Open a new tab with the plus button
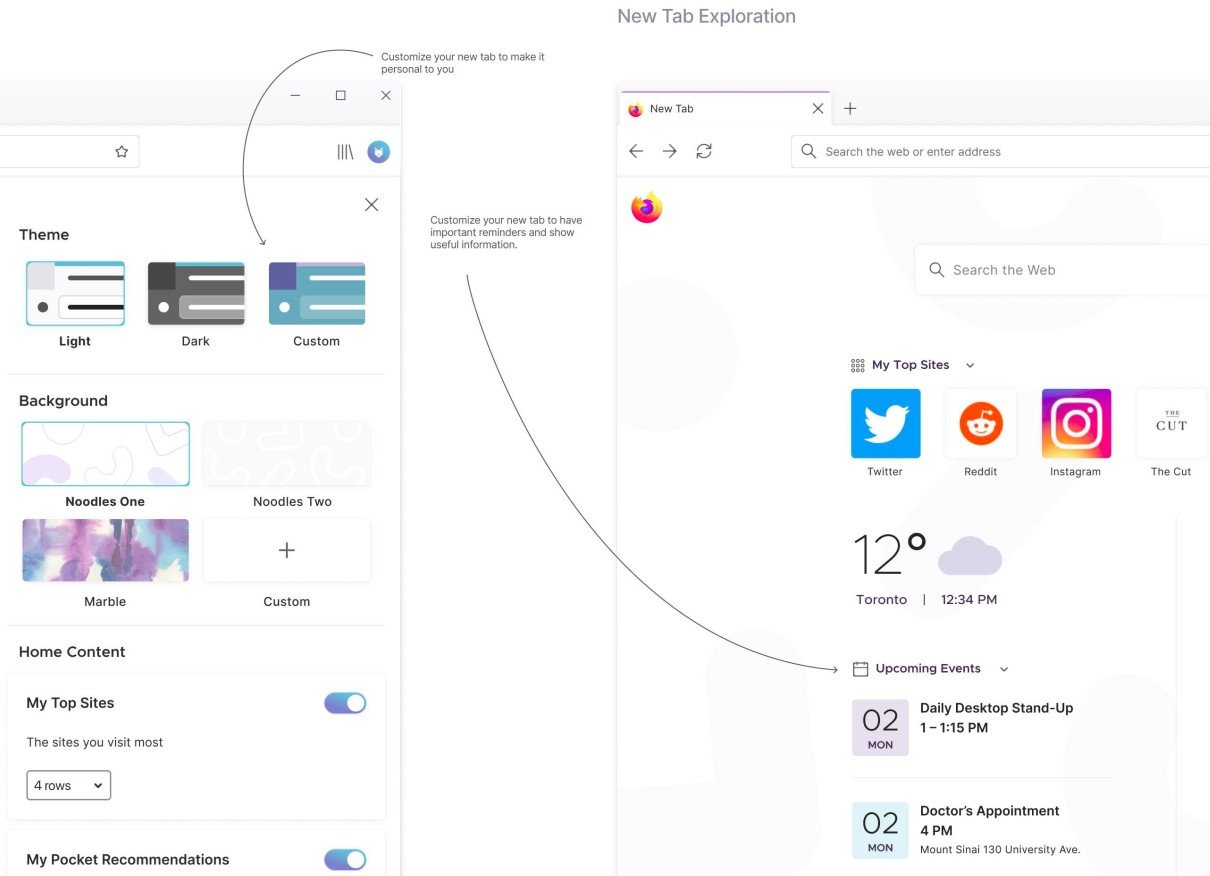 (x=850, y=108)
